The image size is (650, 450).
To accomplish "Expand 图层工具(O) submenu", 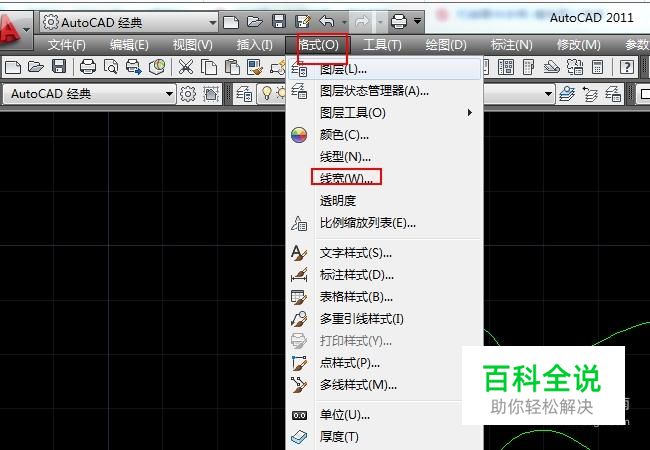I will (x=385, y=113).
